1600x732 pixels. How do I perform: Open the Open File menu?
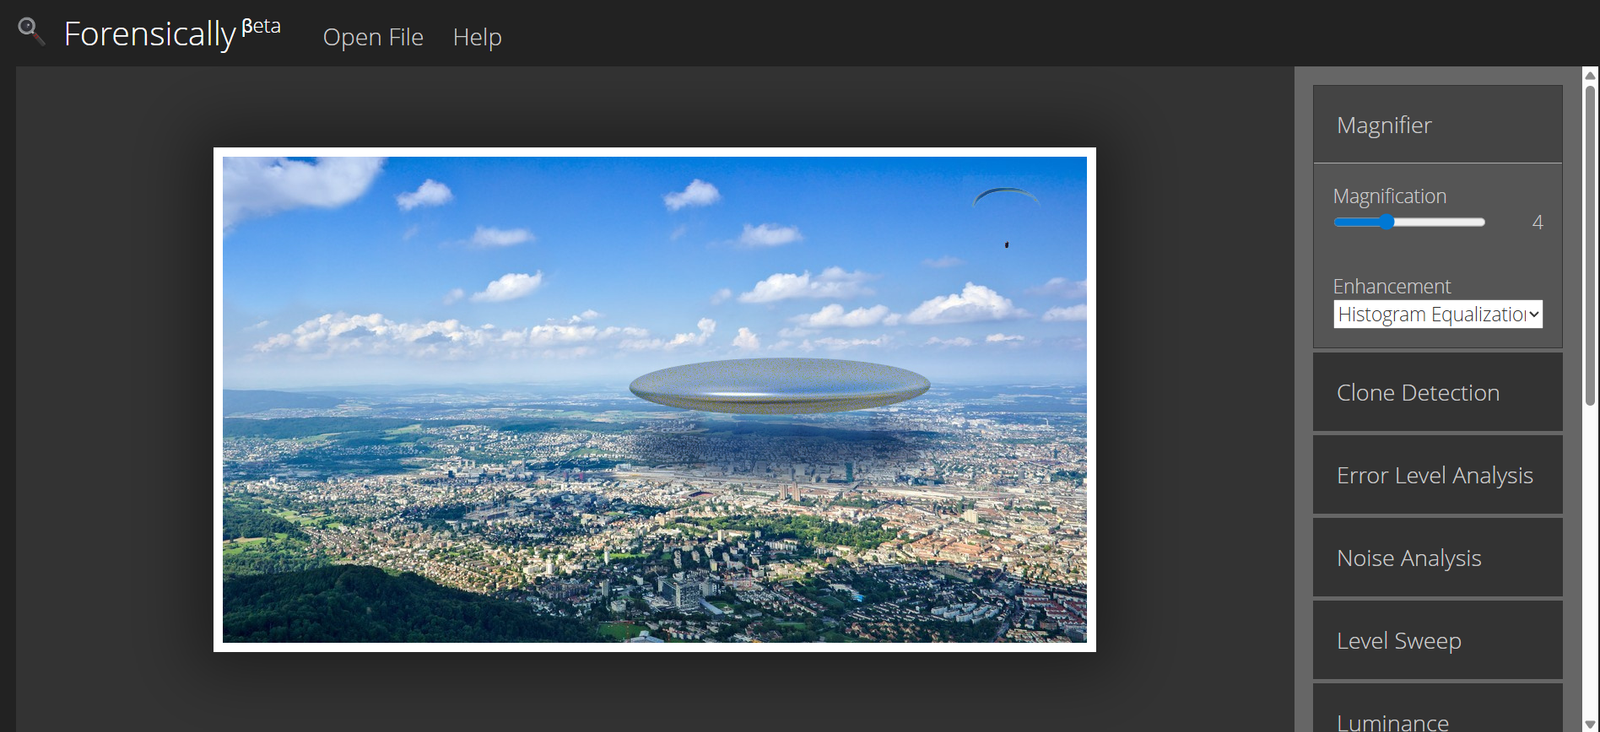tap(373, 37)
